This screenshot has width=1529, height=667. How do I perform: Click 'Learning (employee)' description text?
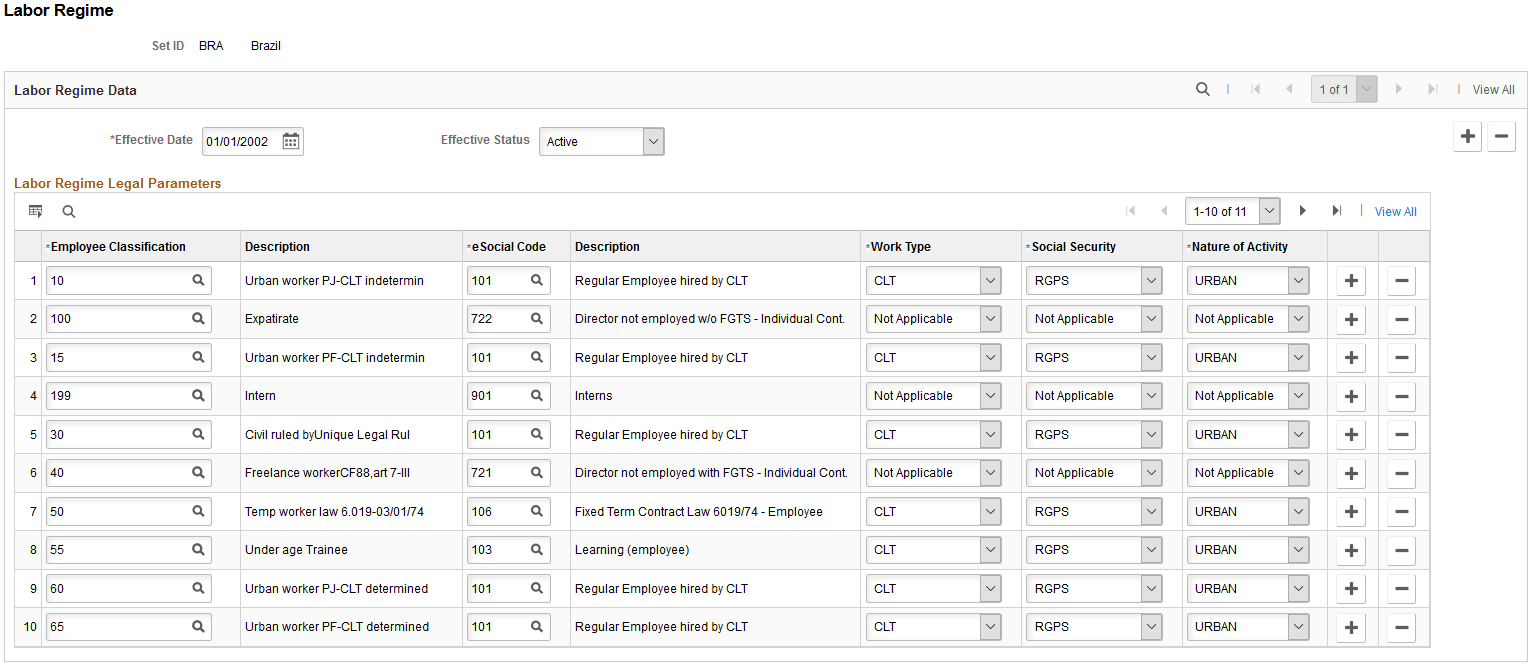click(632, 550)
